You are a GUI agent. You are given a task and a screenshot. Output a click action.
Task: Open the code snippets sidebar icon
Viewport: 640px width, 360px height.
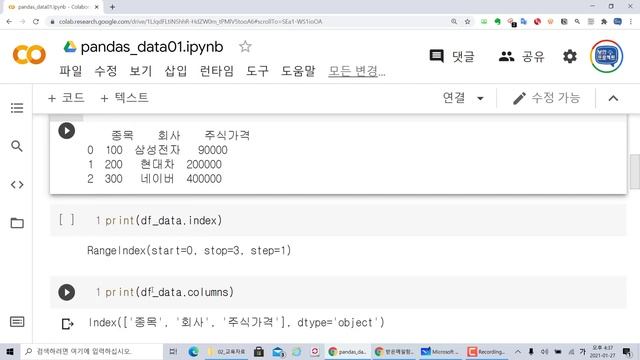coord(17,184)
